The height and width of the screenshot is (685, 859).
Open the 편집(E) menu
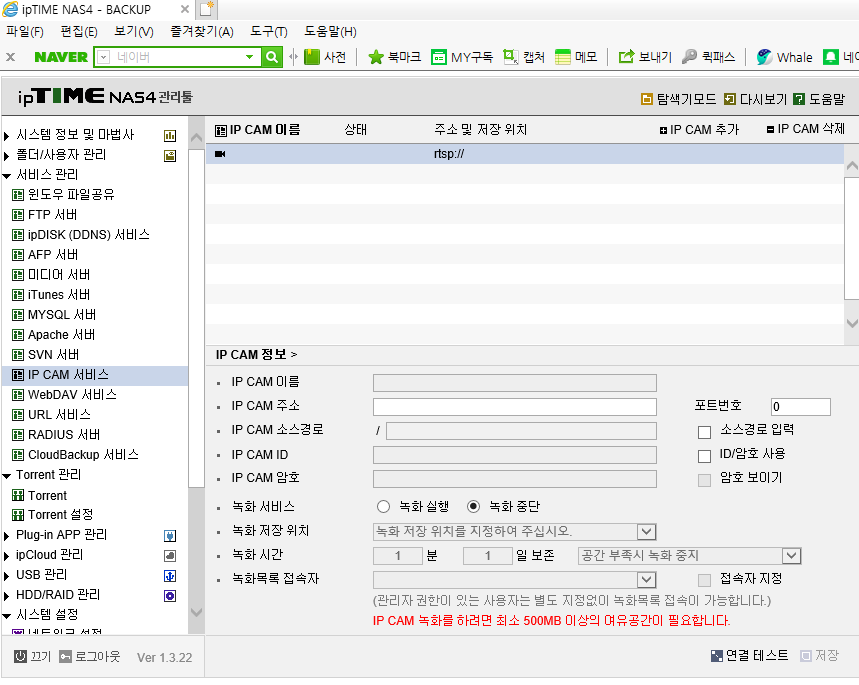click(x=79, y=32)
